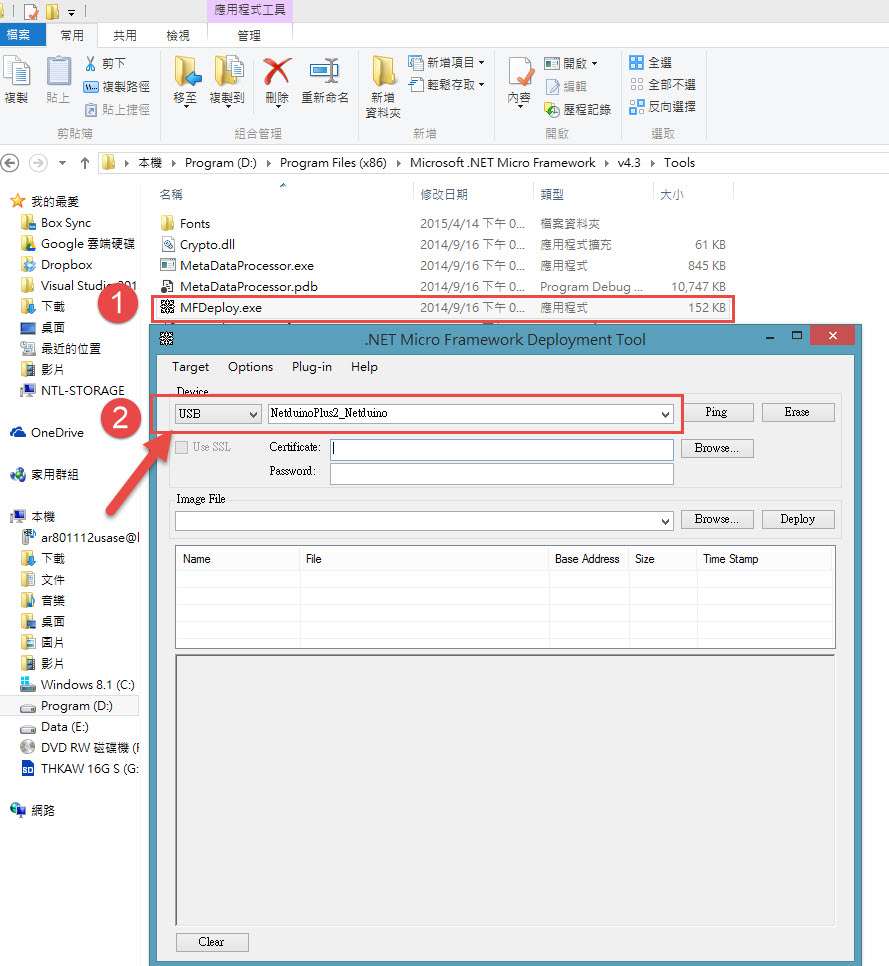Image resolution: width=889 pixels, height=966 pixels.
Task: Go back with the Explorer back arrow
Action: [x=9, y=163]
